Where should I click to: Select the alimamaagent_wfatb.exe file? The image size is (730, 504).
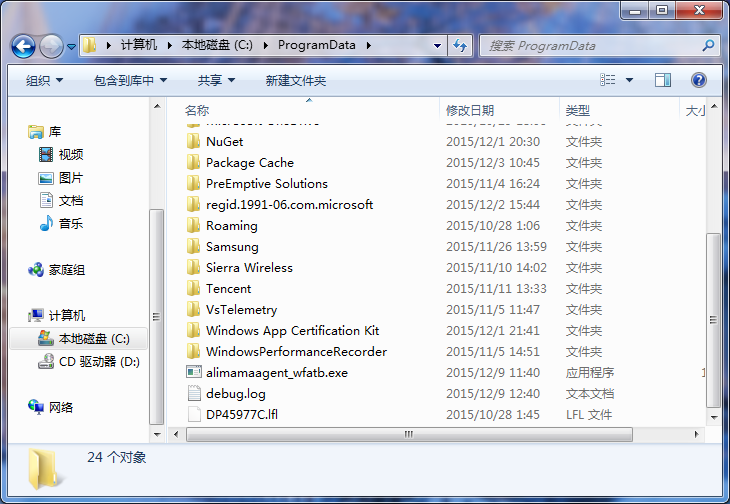[276, 372]
